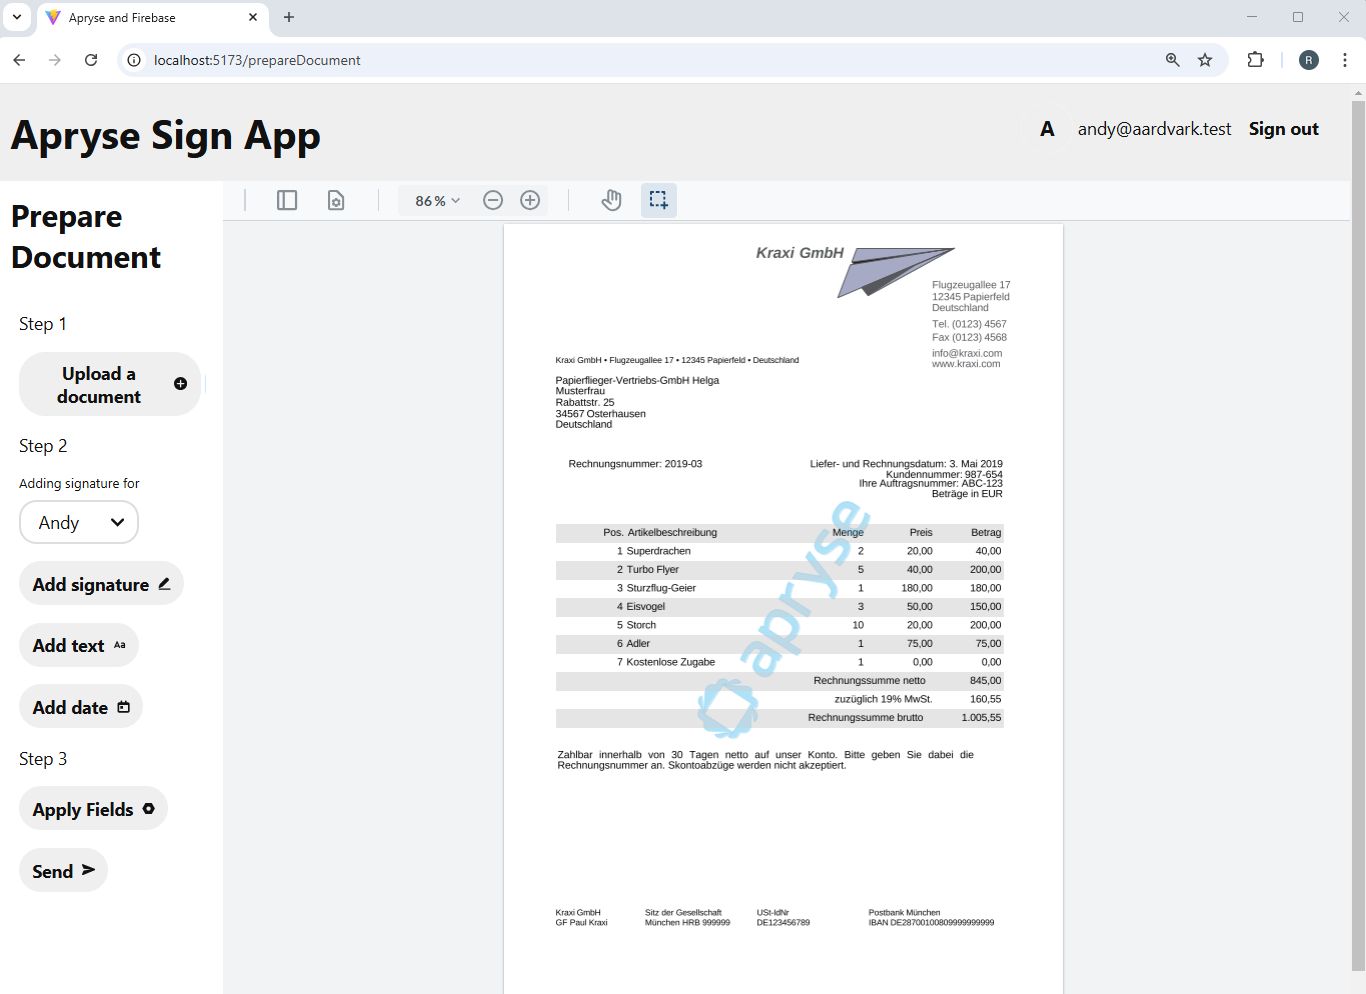Open the tab search dropdown arrow

(17, 17)
